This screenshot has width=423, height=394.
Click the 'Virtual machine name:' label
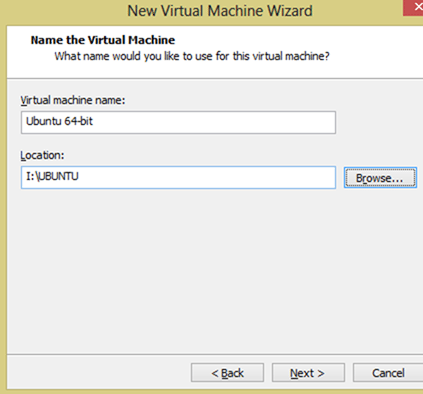[x=73, y=100]
